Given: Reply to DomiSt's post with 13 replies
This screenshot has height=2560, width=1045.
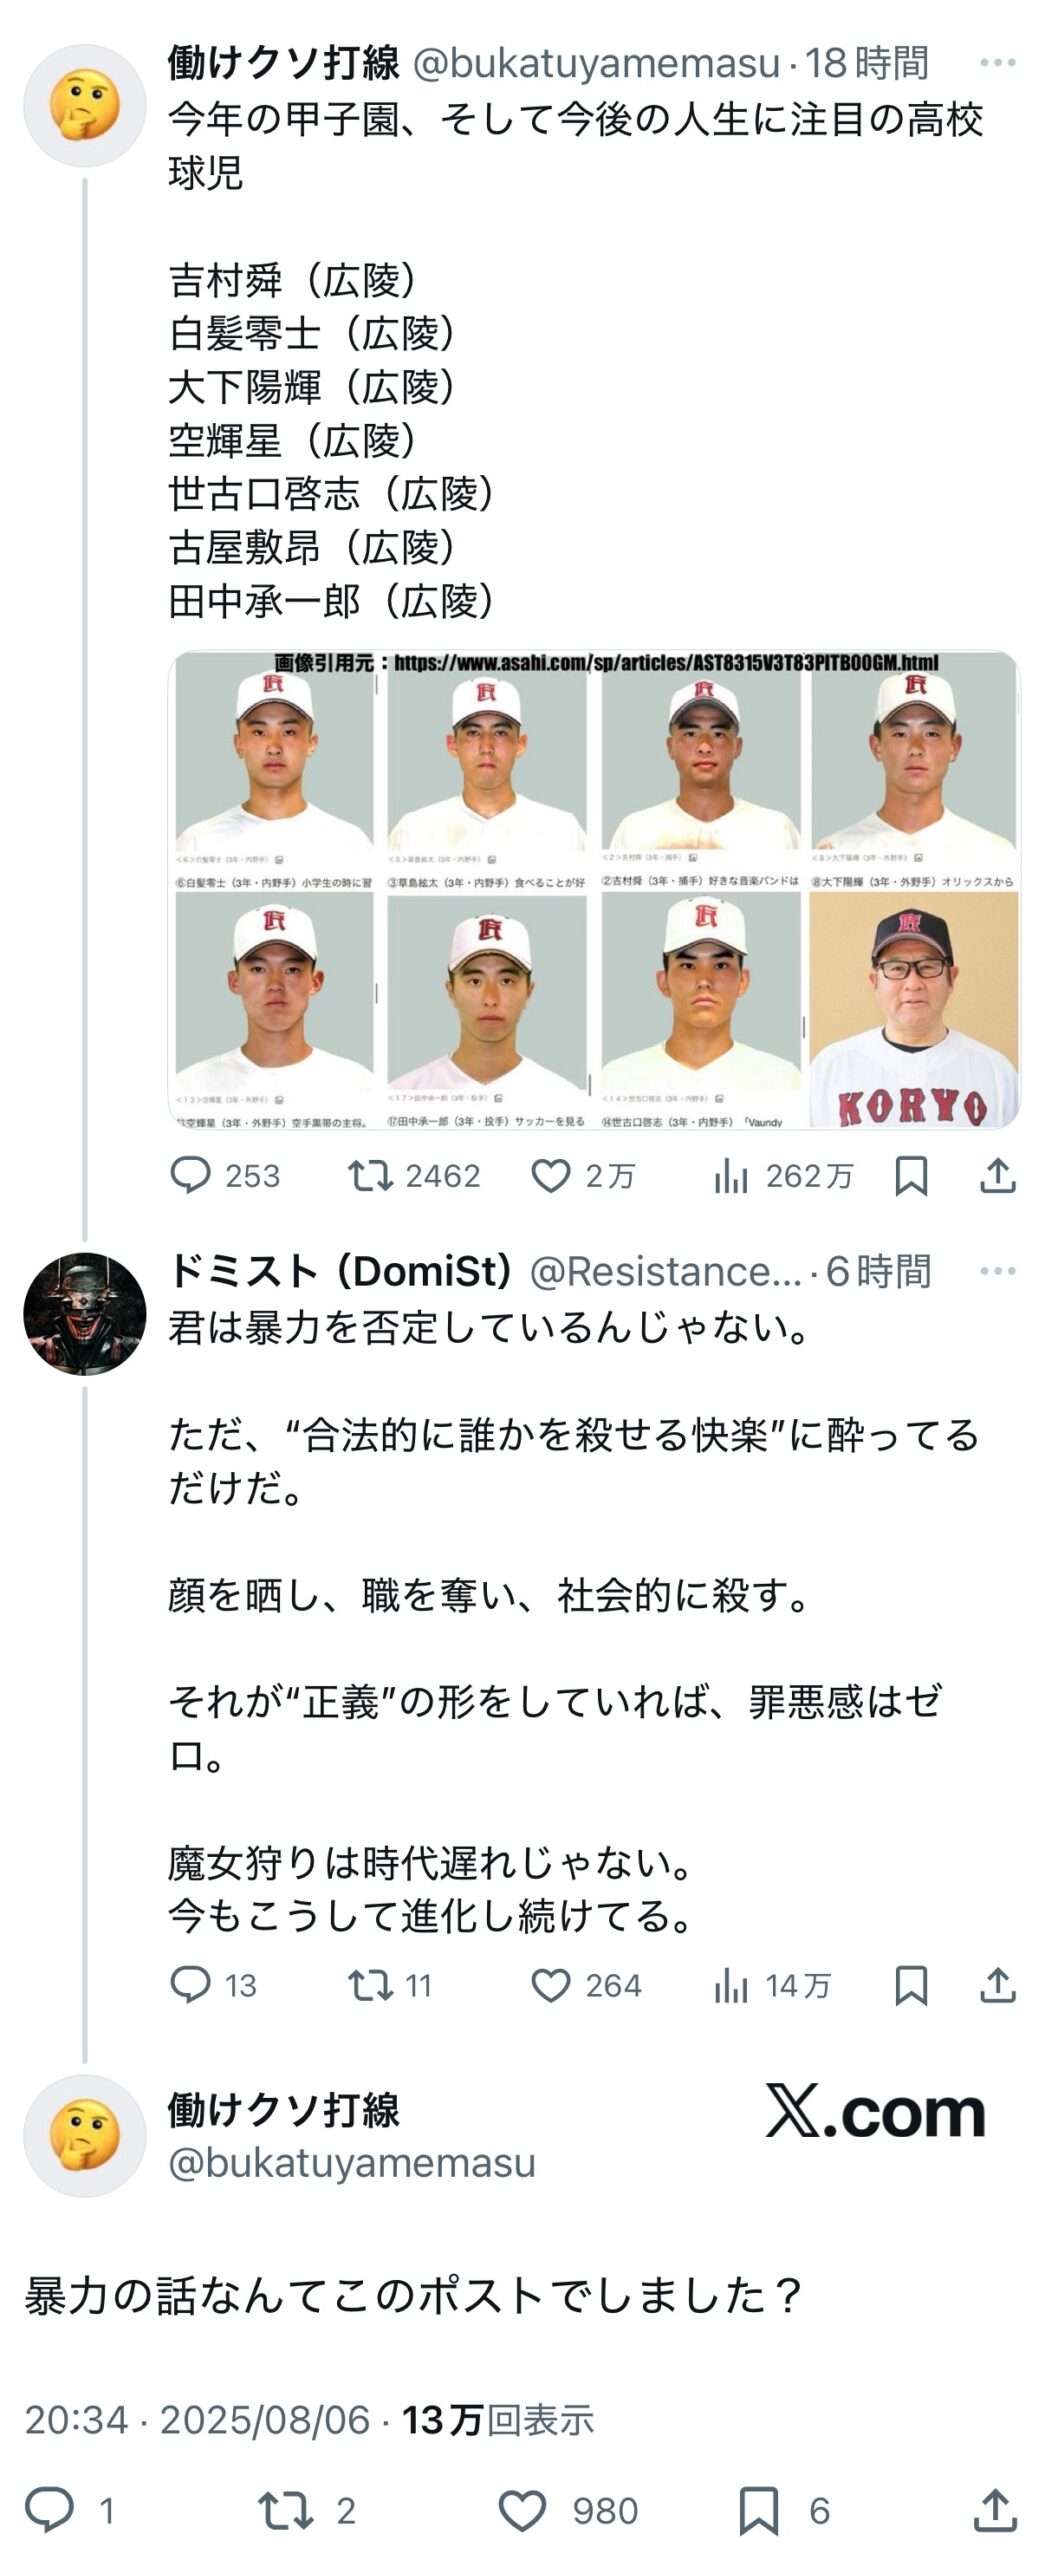Looking at the screenshot, I should pyautogui.click(x=191, y=1984).
